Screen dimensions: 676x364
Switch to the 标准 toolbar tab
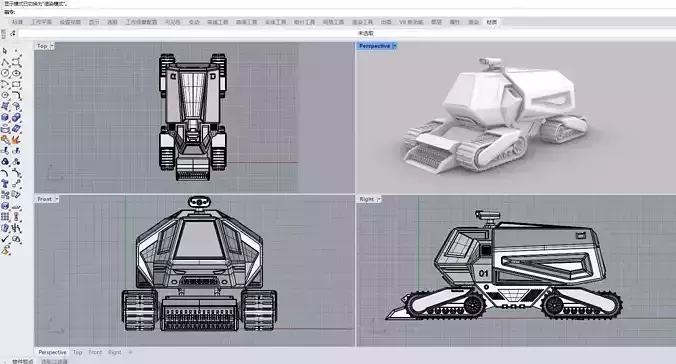(17, 22)
